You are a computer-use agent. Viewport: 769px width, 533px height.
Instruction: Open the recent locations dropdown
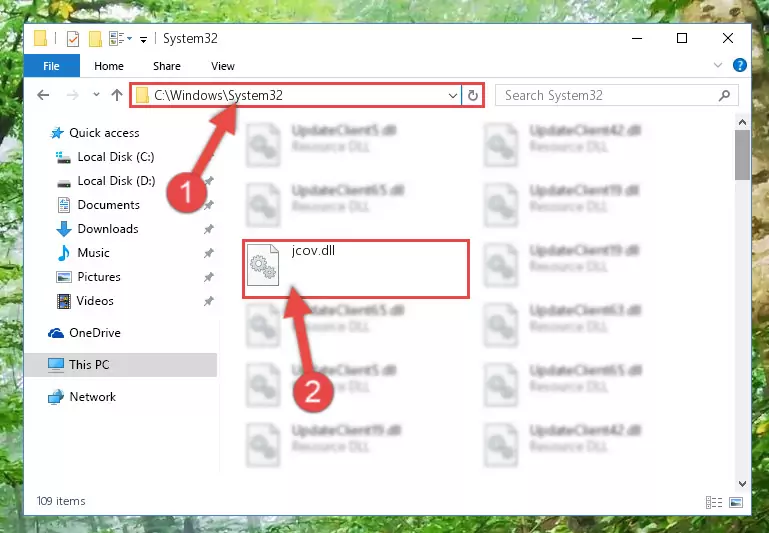click(96, 95)
